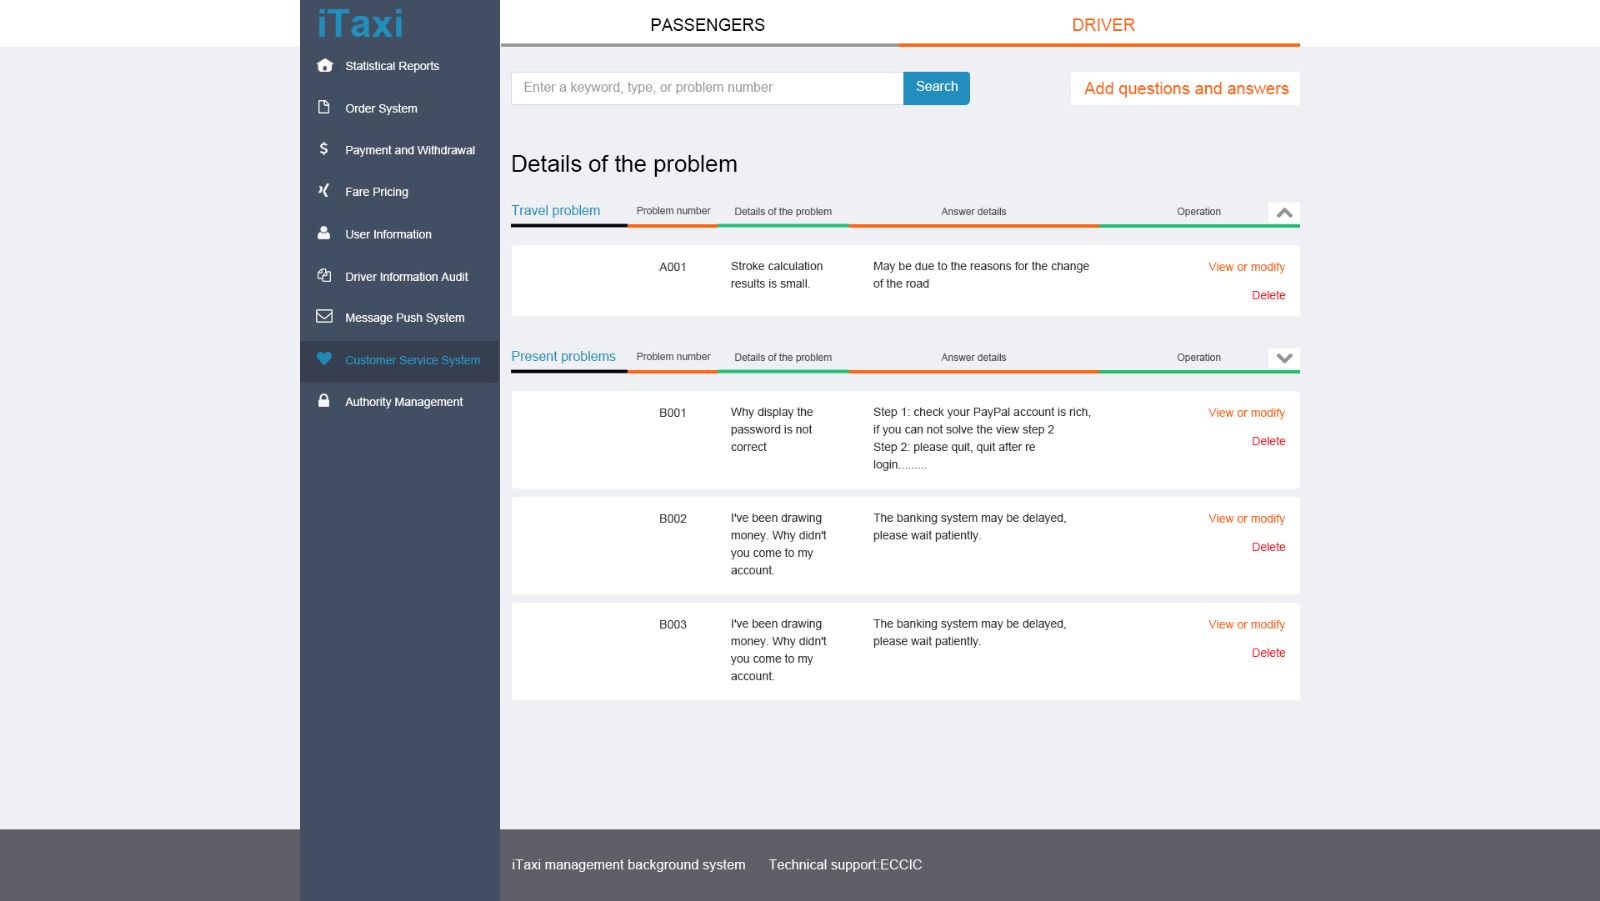
Task: Click the keyword search input field
Action: coord(707,88)
